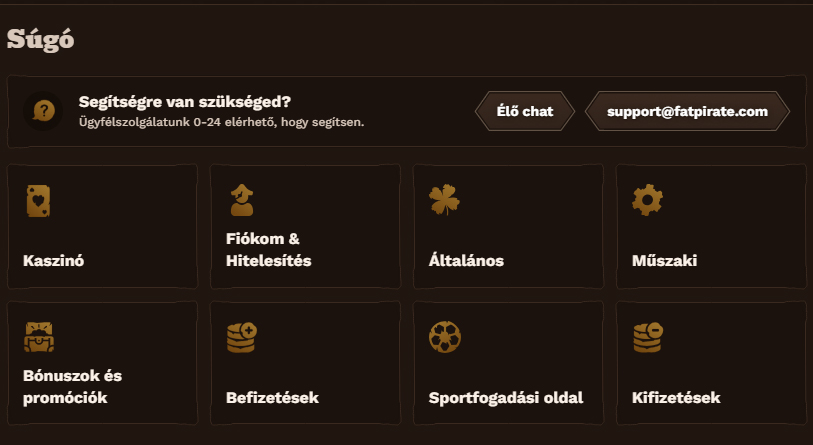Image resolution: width=813 pixels, height=445 pixels.
Task: Click the coins minus Kifizetések icon
Action: (648, 337)
